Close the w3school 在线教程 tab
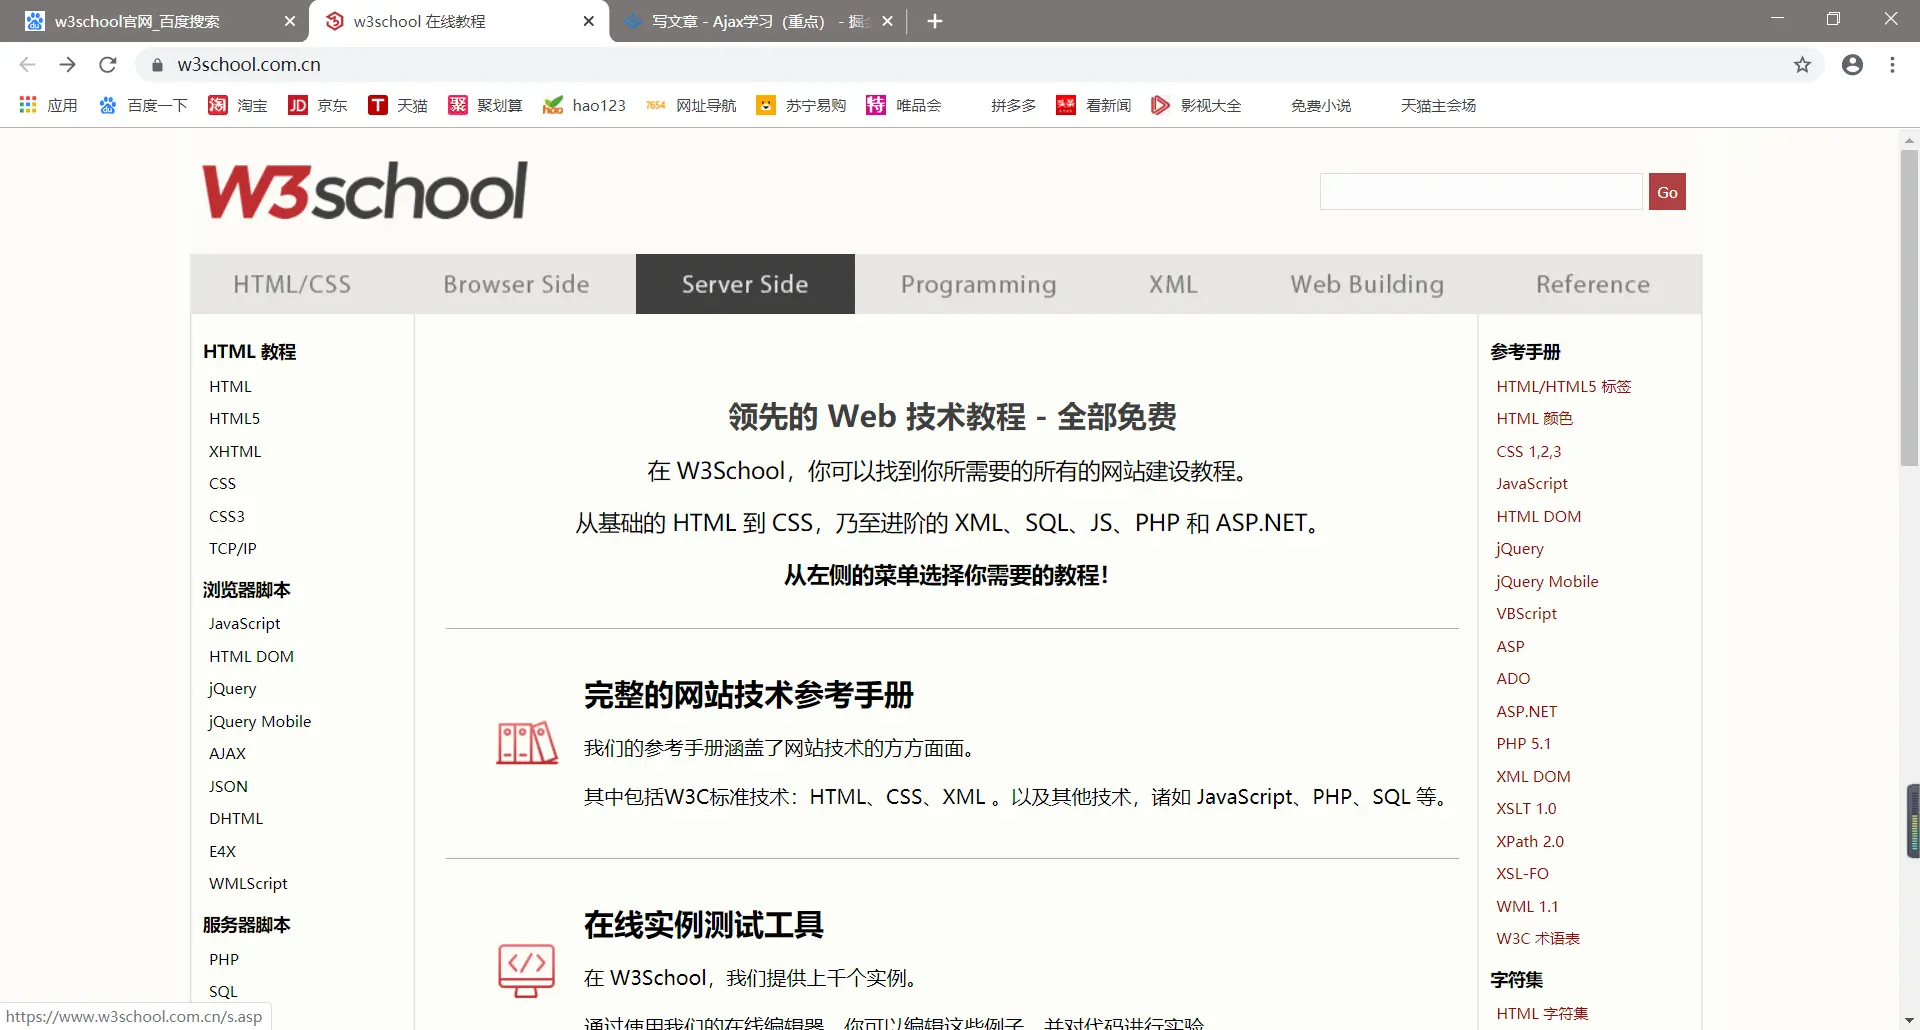 [x=589, y=21]
